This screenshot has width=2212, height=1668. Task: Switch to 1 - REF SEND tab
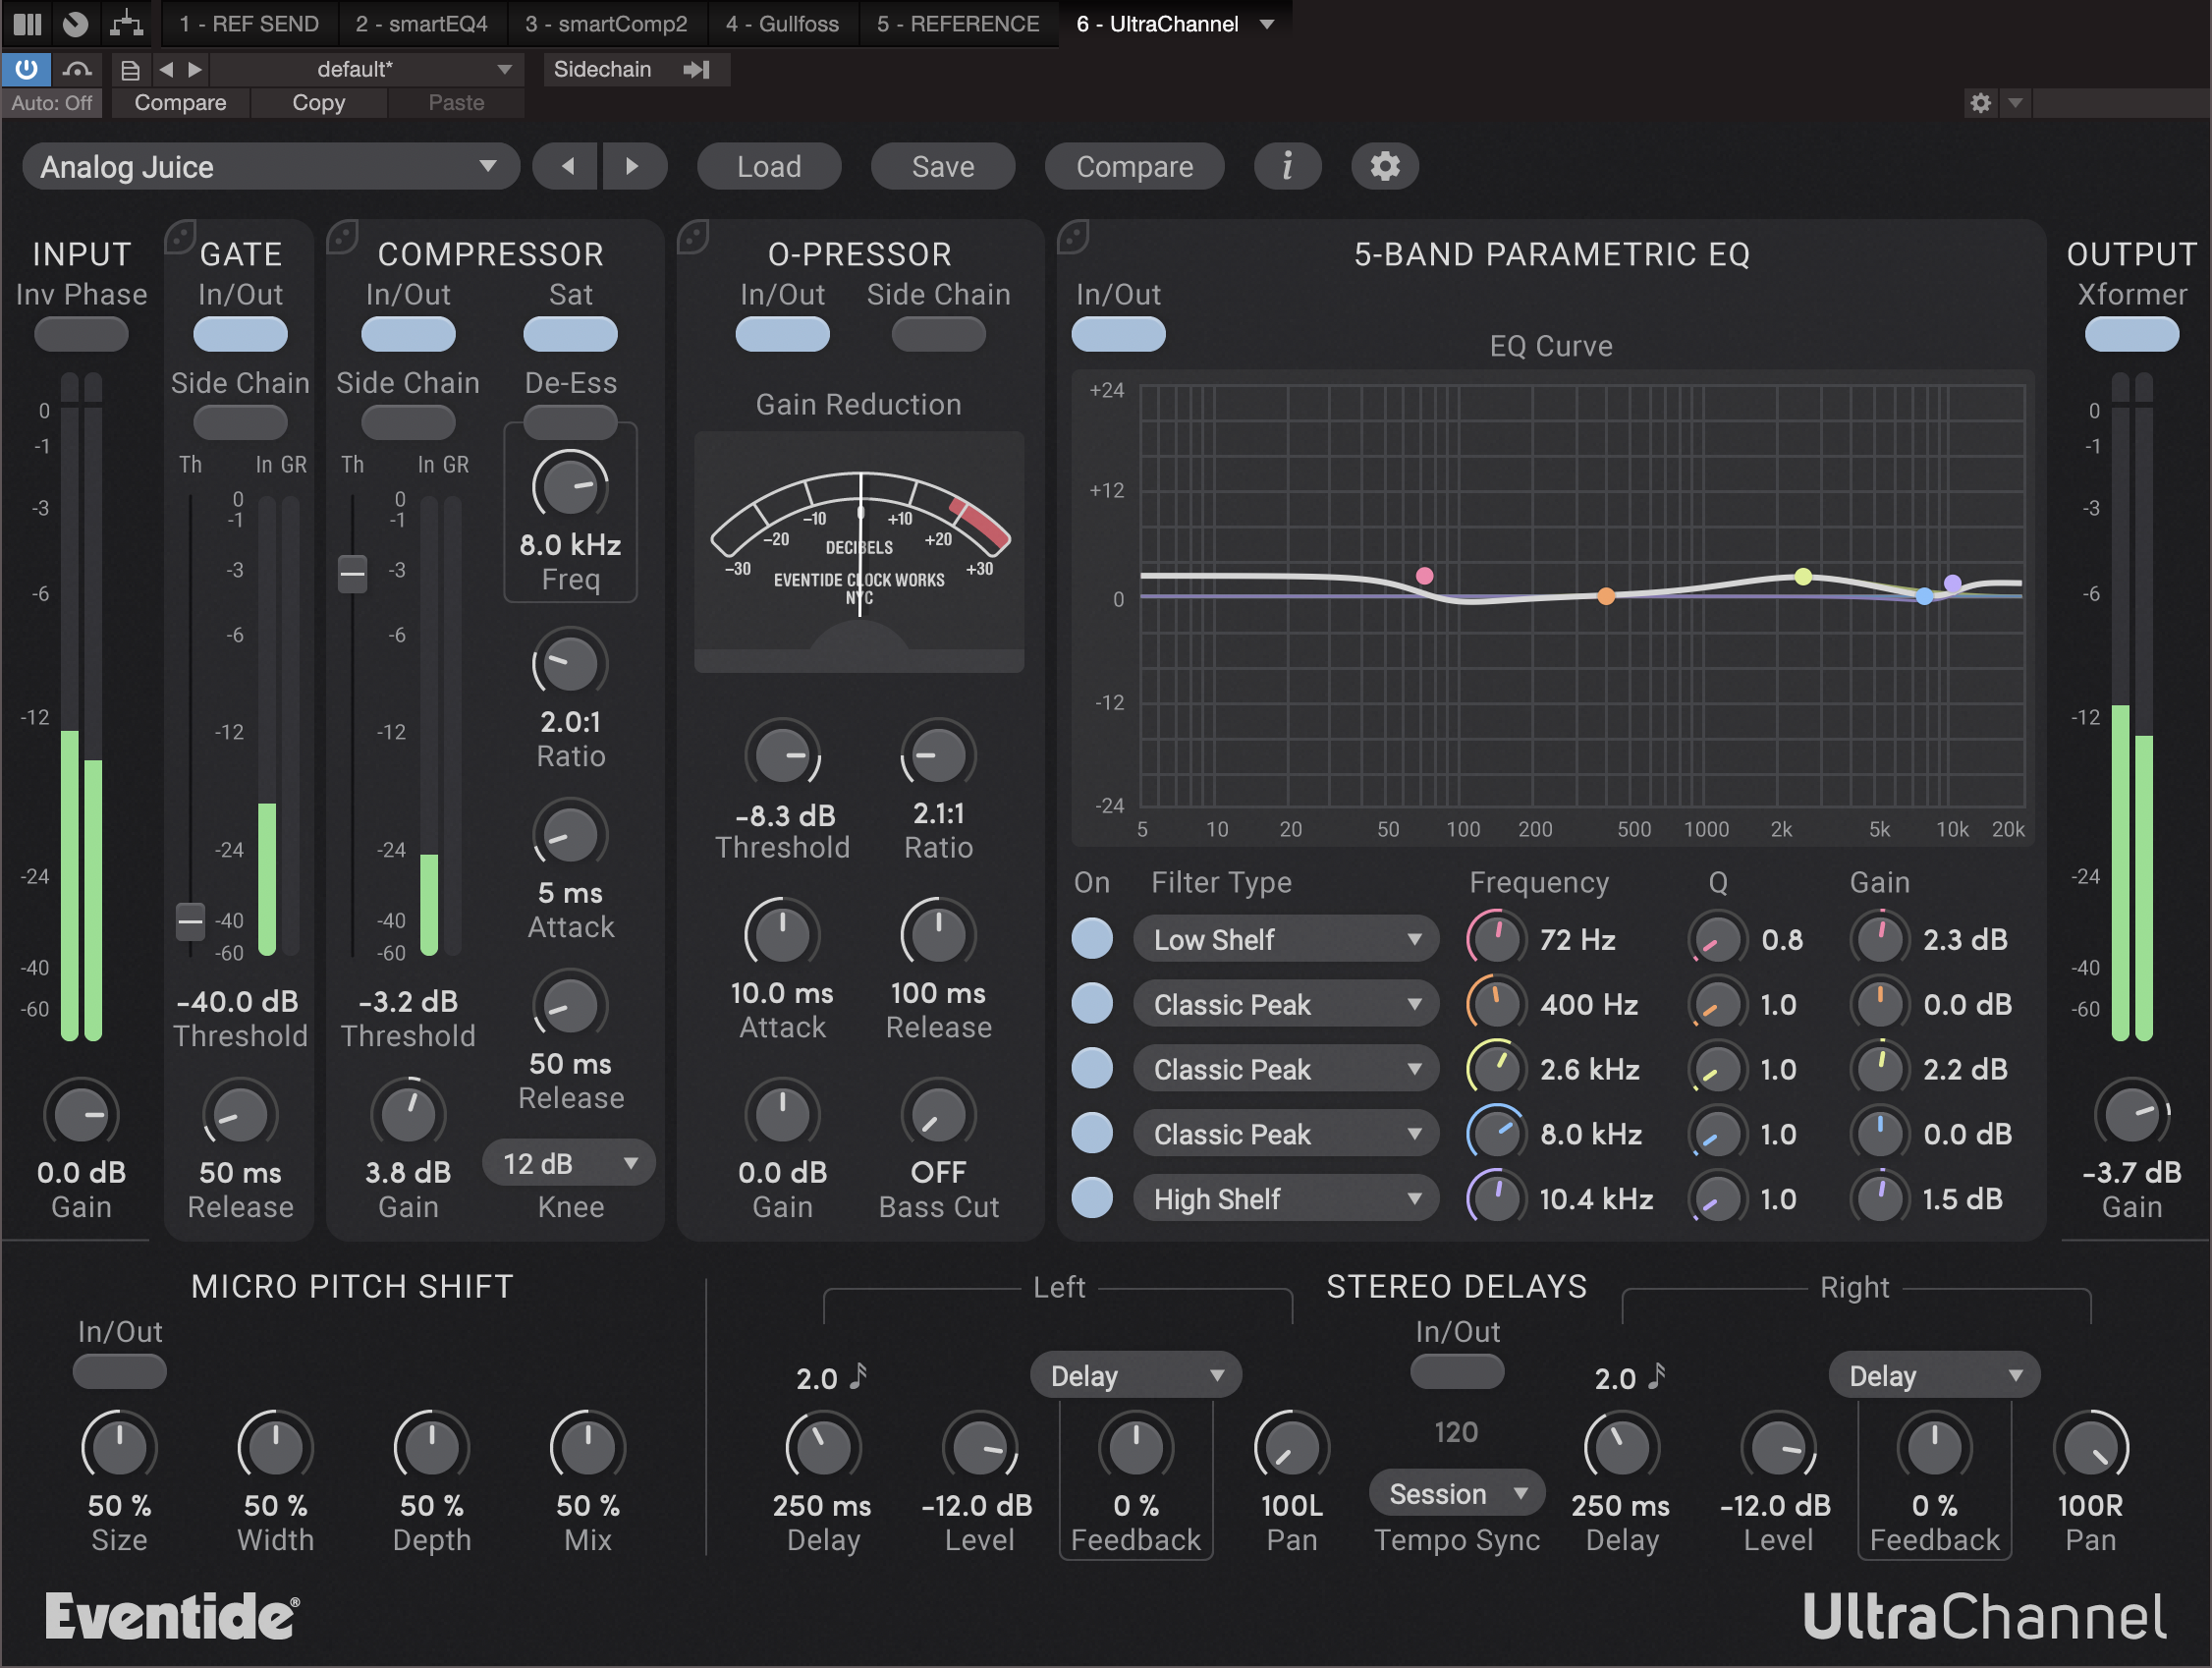coord(249,23)
